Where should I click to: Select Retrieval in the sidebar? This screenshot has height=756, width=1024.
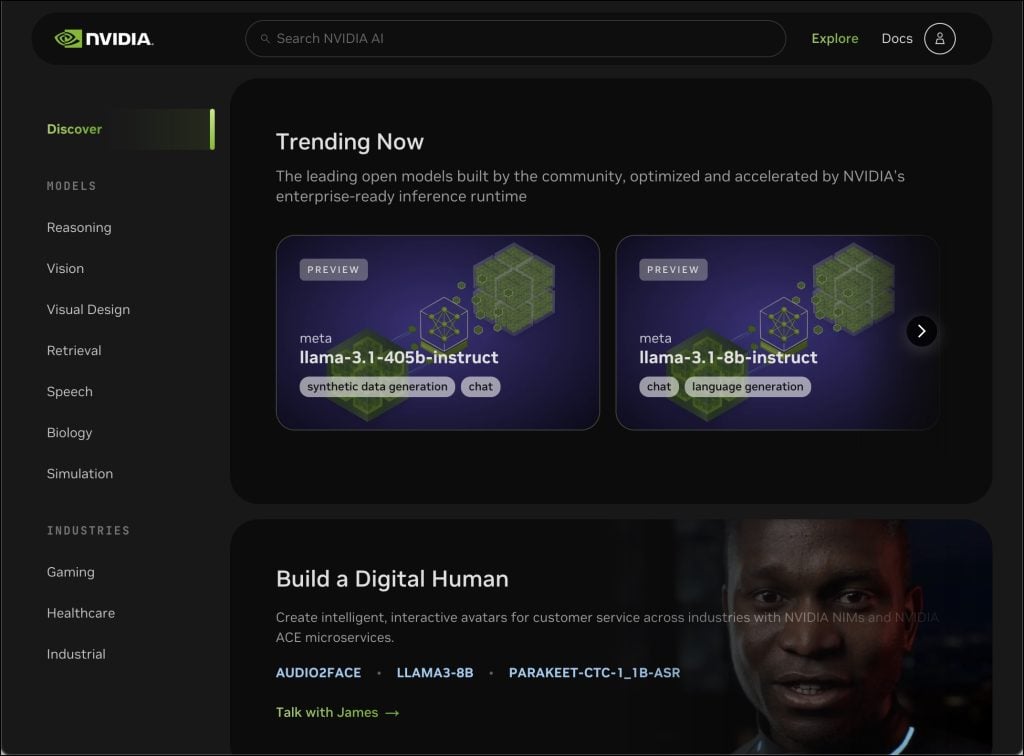click(x=74, y=351)
